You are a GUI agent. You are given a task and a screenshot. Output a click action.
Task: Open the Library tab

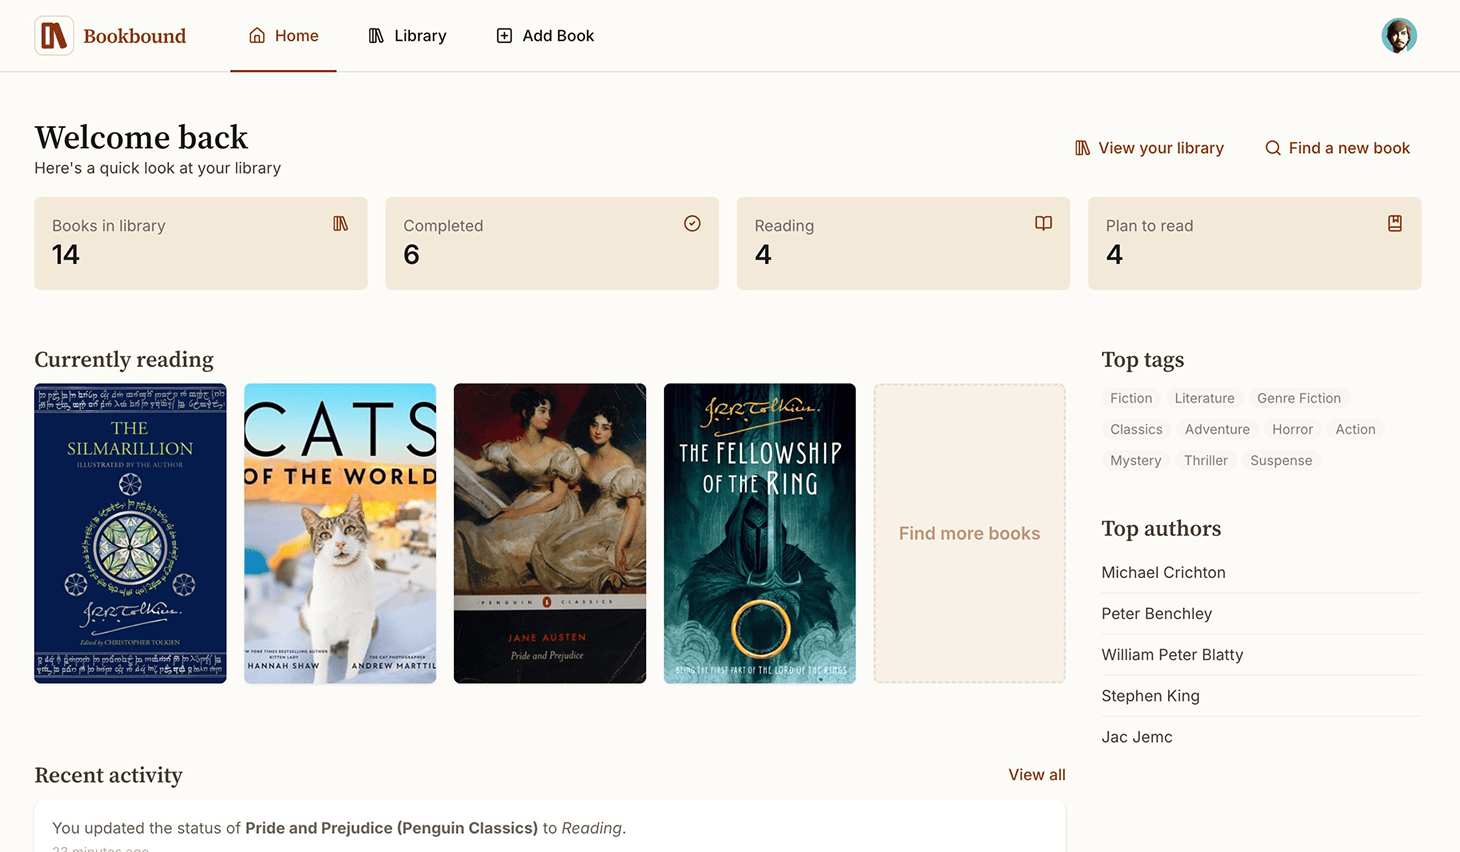(x=407, y=36)
